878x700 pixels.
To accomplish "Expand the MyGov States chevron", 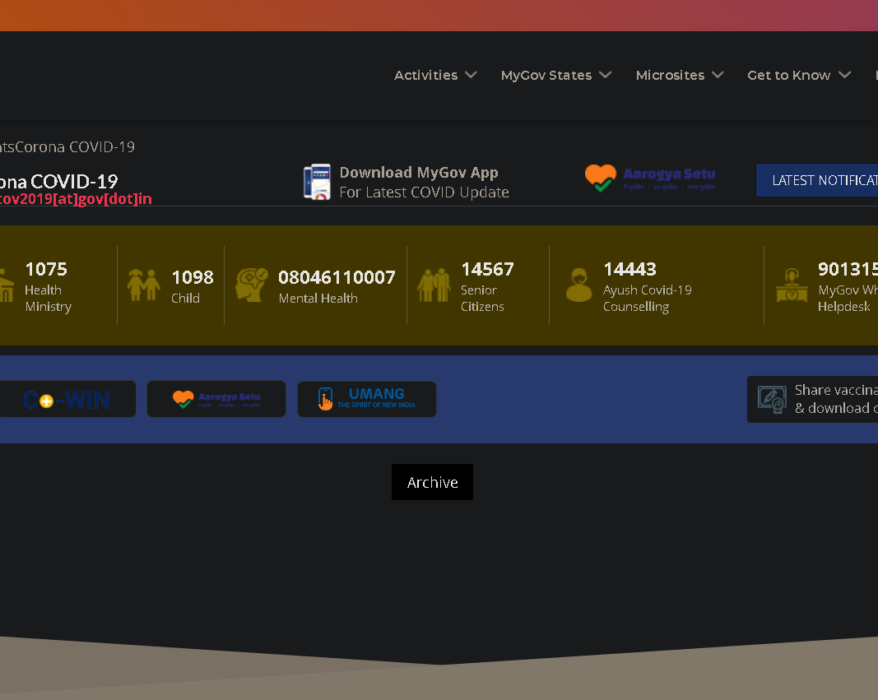I will click(605, 74).
